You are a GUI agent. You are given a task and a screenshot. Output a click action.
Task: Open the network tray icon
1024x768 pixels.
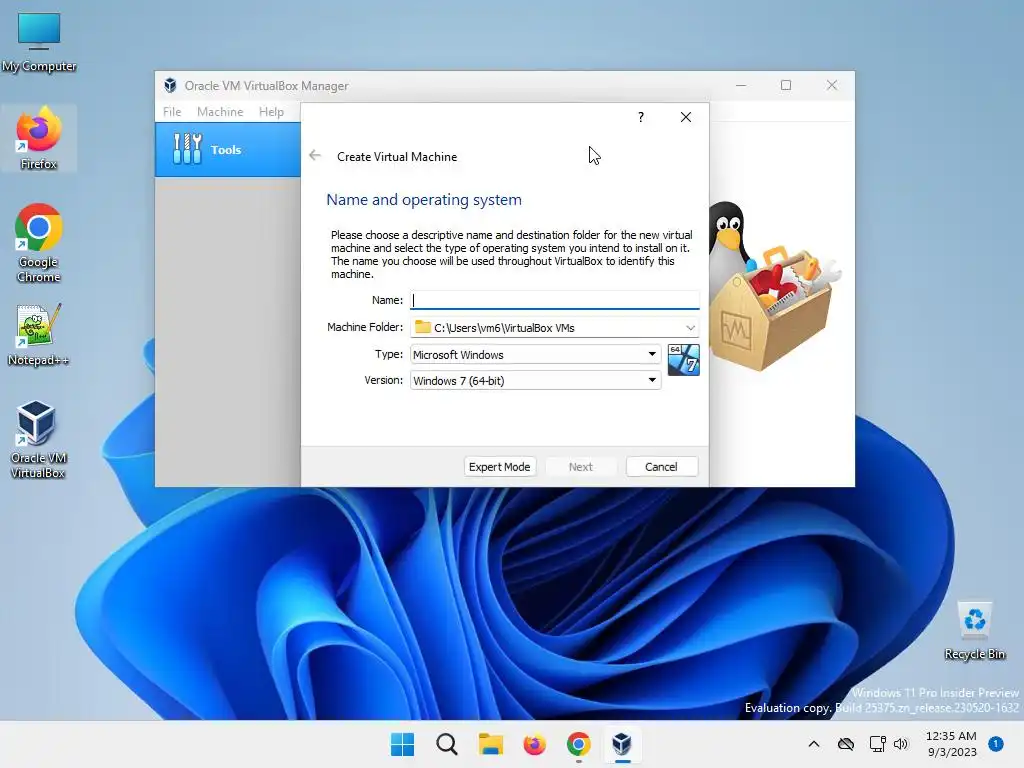(x=877, y=744)
